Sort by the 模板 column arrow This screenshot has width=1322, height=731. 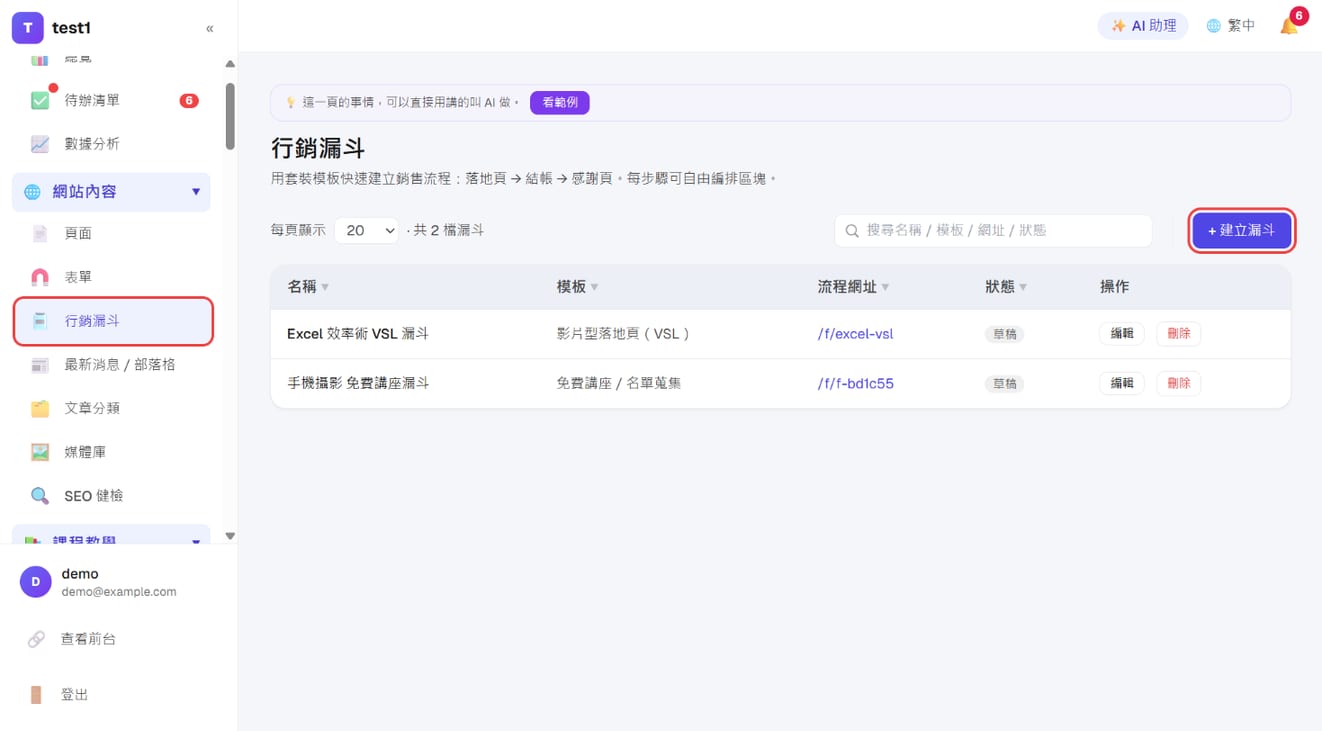tap(594, 287)
